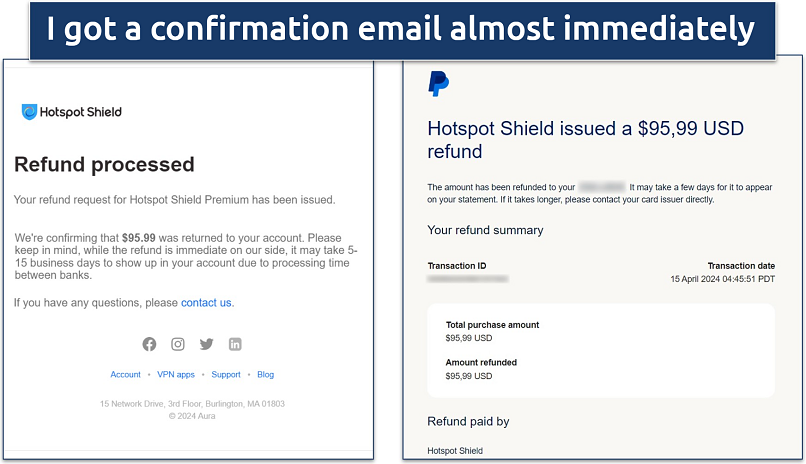Follow the "contact us" link
This screenshot has width=806, height=464.
point(206,302)
